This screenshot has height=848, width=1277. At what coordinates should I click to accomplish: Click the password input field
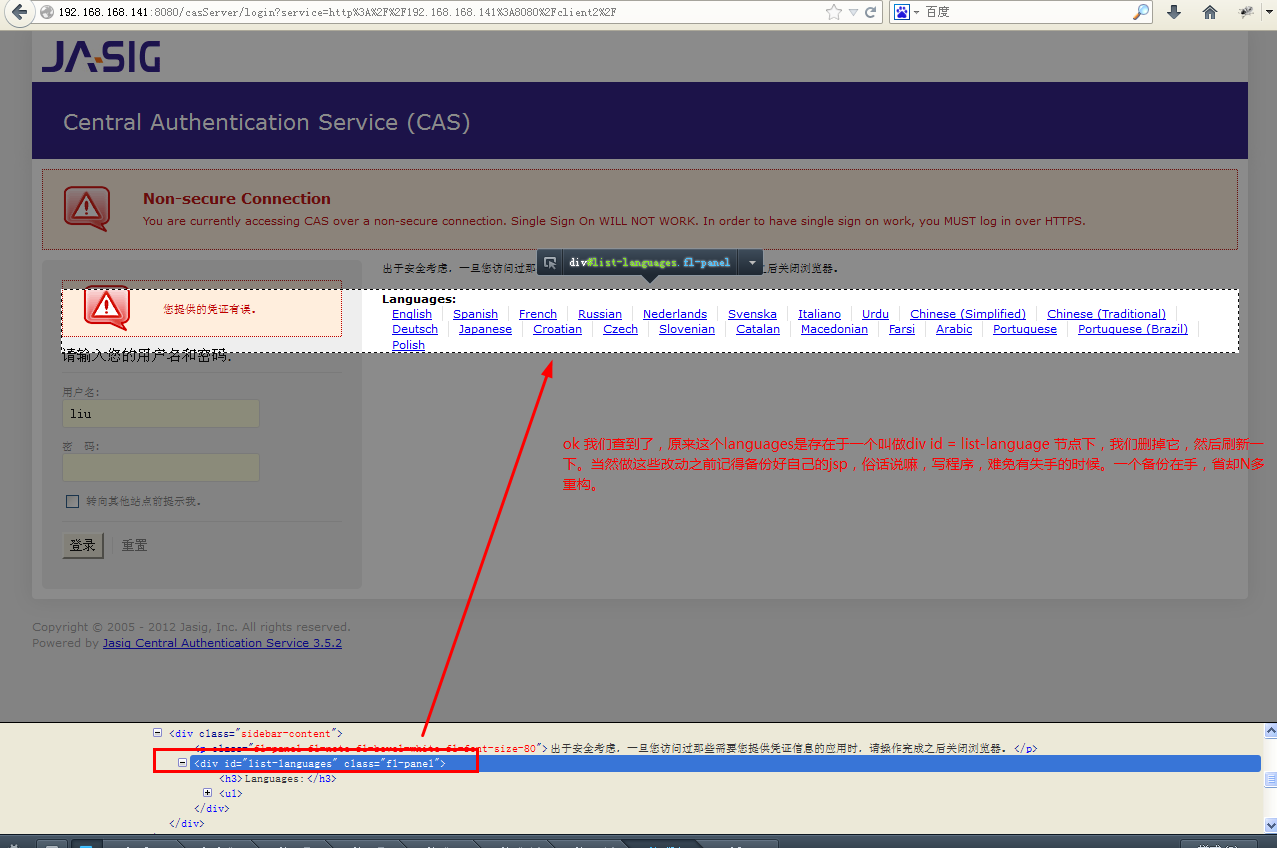[161, 467]
